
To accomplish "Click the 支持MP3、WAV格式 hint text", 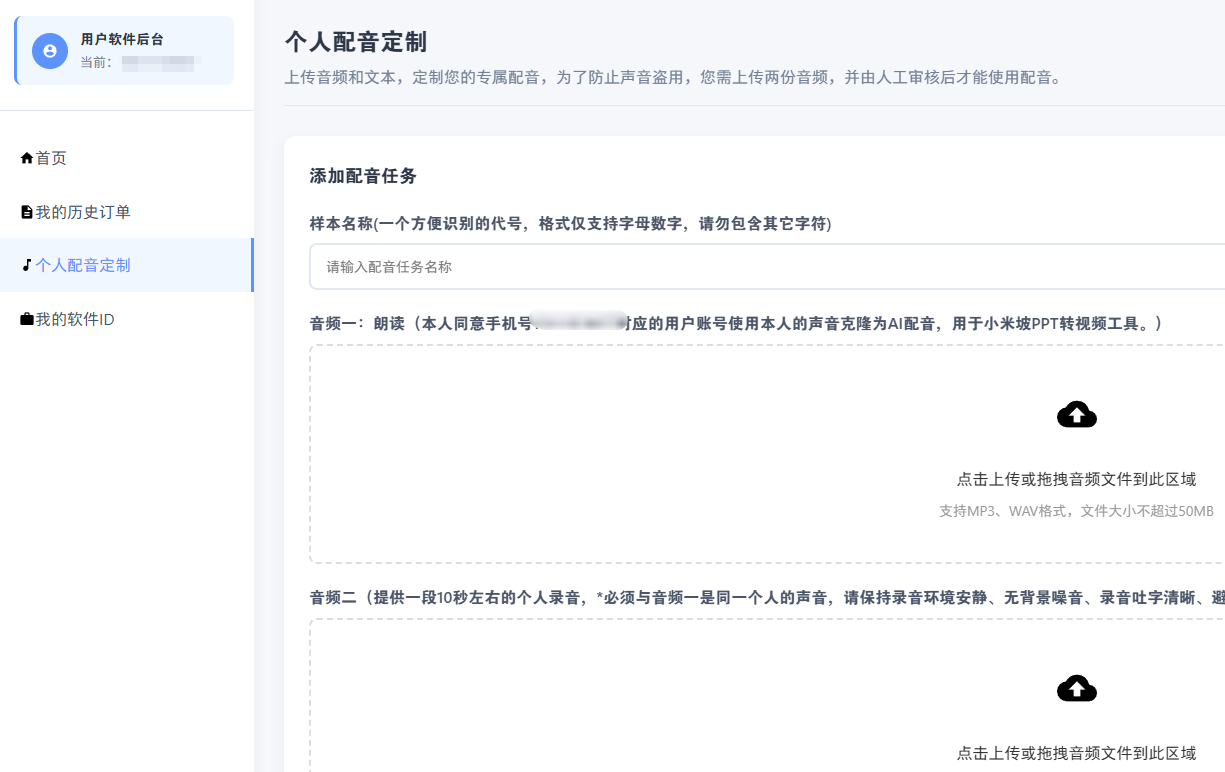I will pyautogui.click(x=1077, y=511).
